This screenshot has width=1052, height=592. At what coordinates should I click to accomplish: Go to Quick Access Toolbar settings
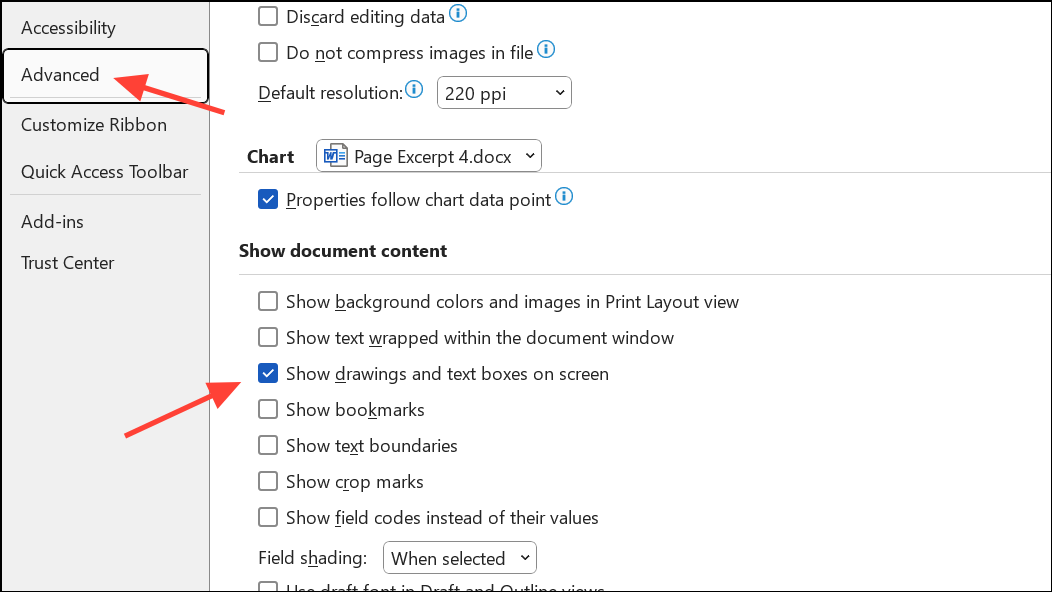[x=105, y=172]
